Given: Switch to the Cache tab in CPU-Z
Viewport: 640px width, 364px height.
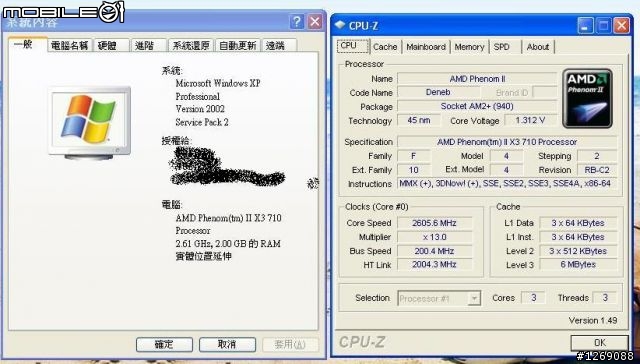Looking at the screenshot, I should [x=385, y=47].
